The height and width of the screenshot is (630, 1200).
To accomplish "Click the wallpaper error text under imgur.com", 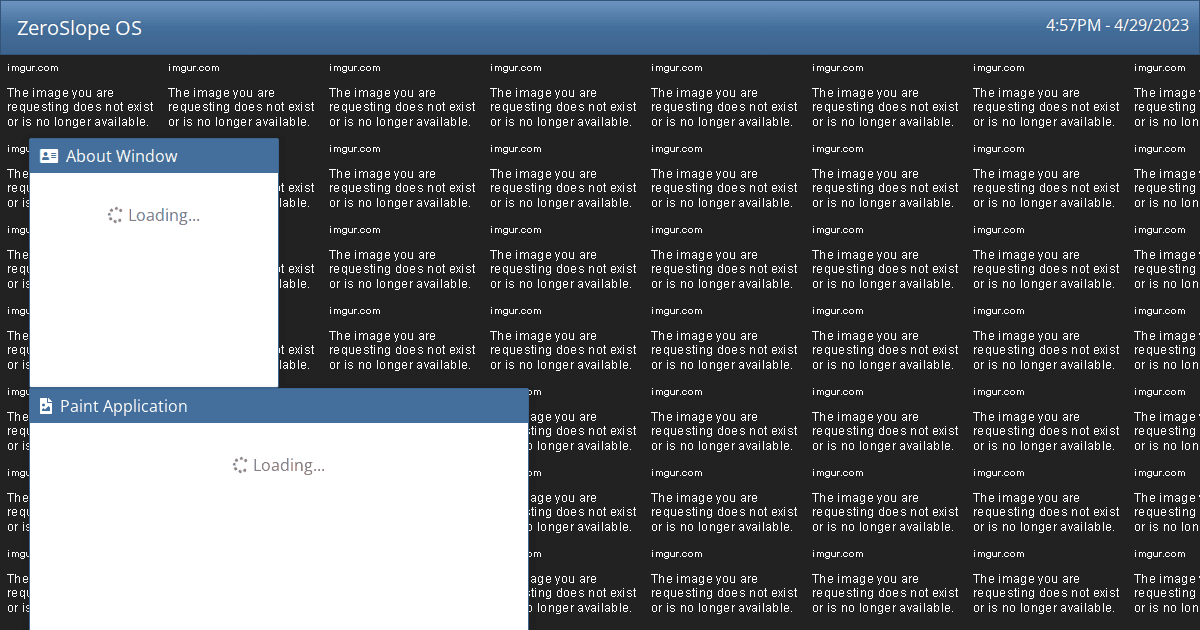I will coord(80,107).
